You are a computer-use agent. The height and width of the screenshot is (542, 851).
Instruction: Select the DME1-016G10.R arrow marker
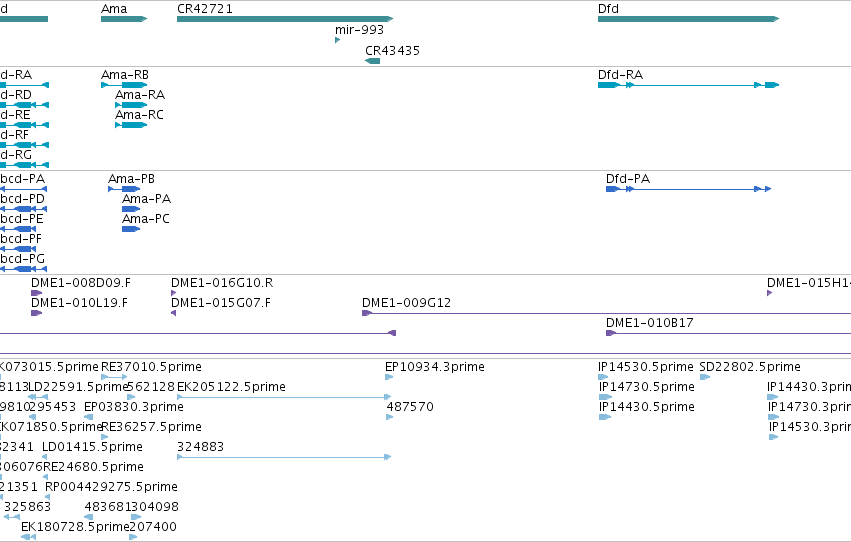click(174, 294)
